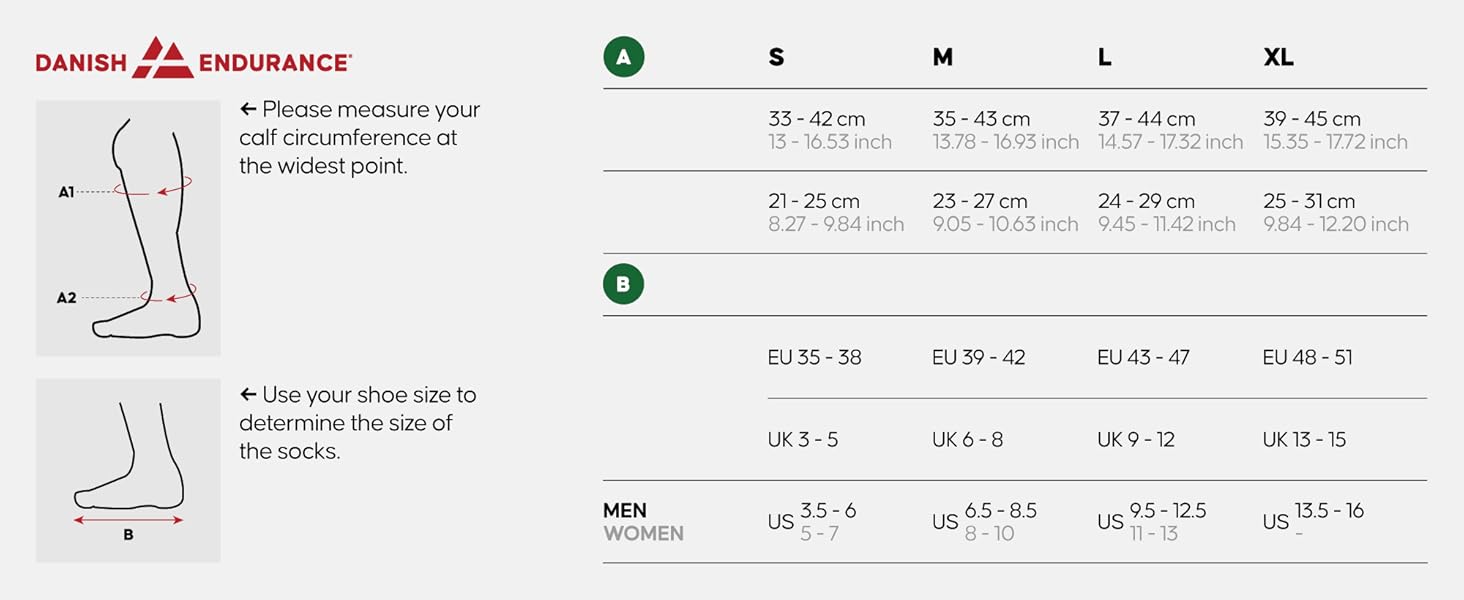This screenshot has height=600, width=1464.
Task: Click the green circle A badge
Action: coord(623,57)
